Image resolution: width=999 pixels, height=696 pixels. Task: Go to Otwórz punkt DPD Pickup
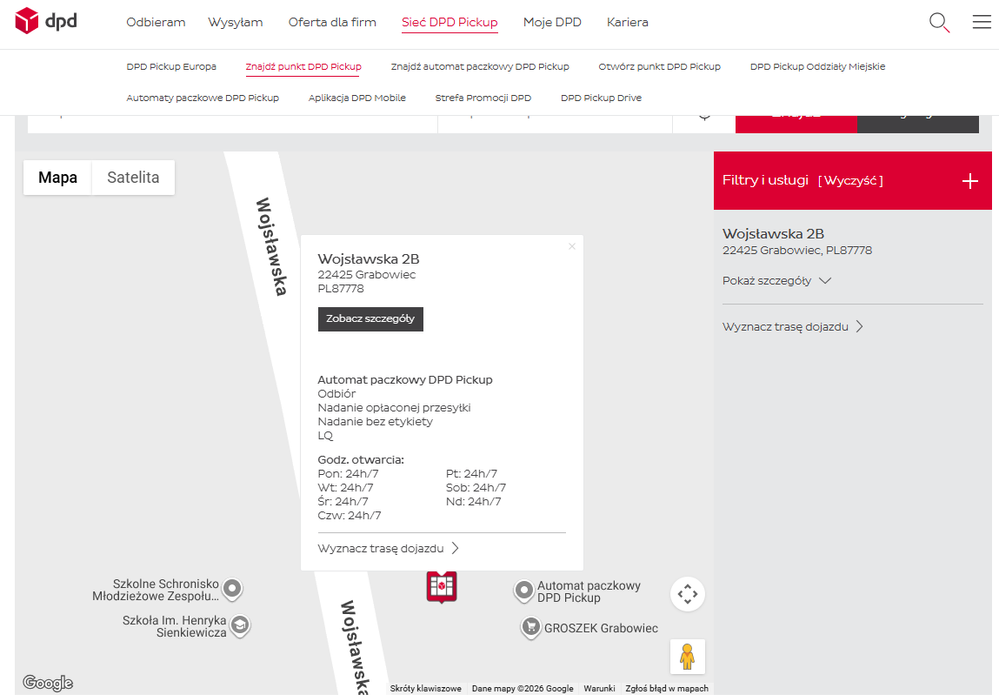coord(659,66)
